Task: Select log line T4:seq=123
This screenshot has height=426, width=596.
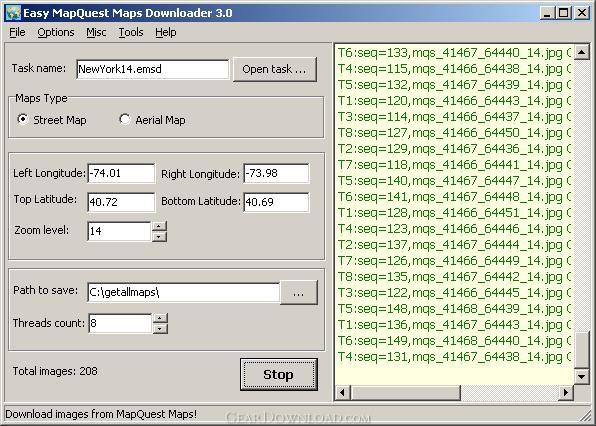Action: [455, 228]
